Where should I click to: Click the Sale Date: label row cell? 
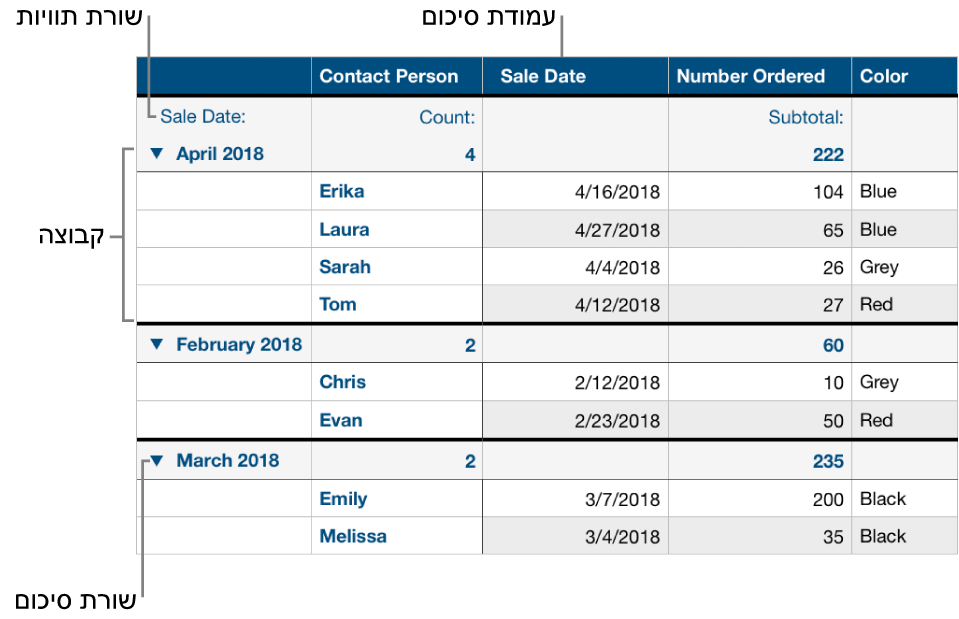[x=203, y=117]
